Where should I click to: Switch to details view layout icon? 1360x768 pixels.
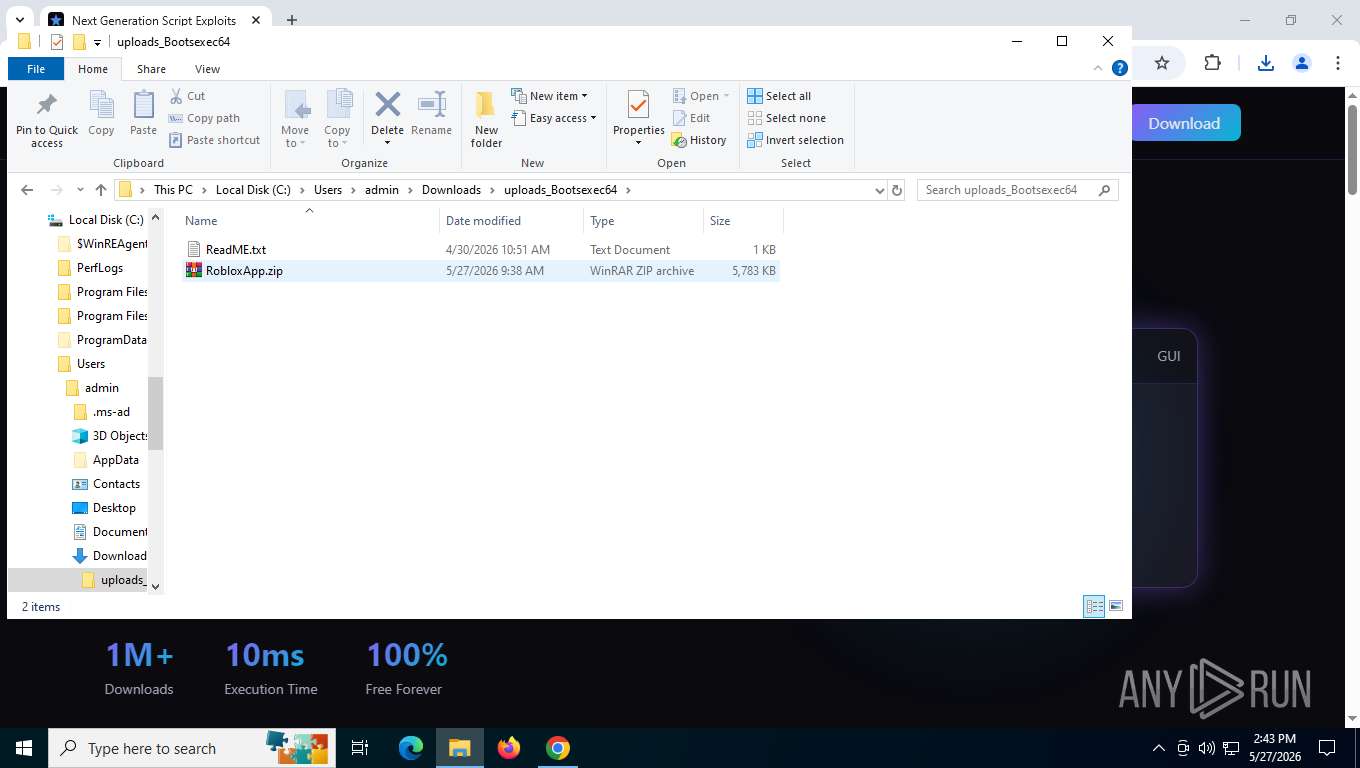[x=1095, y=606]
